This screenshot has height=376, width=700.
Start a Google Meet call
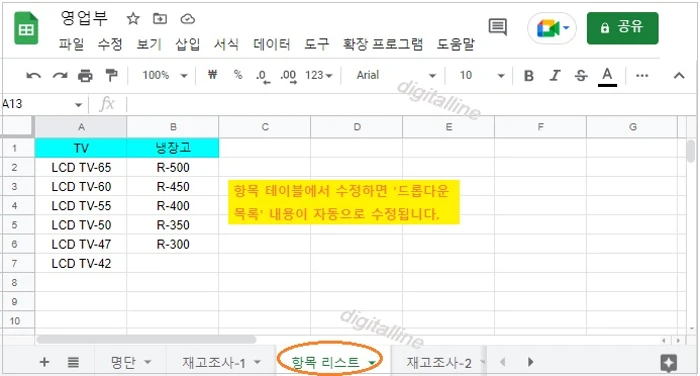(x=547, y=29)
